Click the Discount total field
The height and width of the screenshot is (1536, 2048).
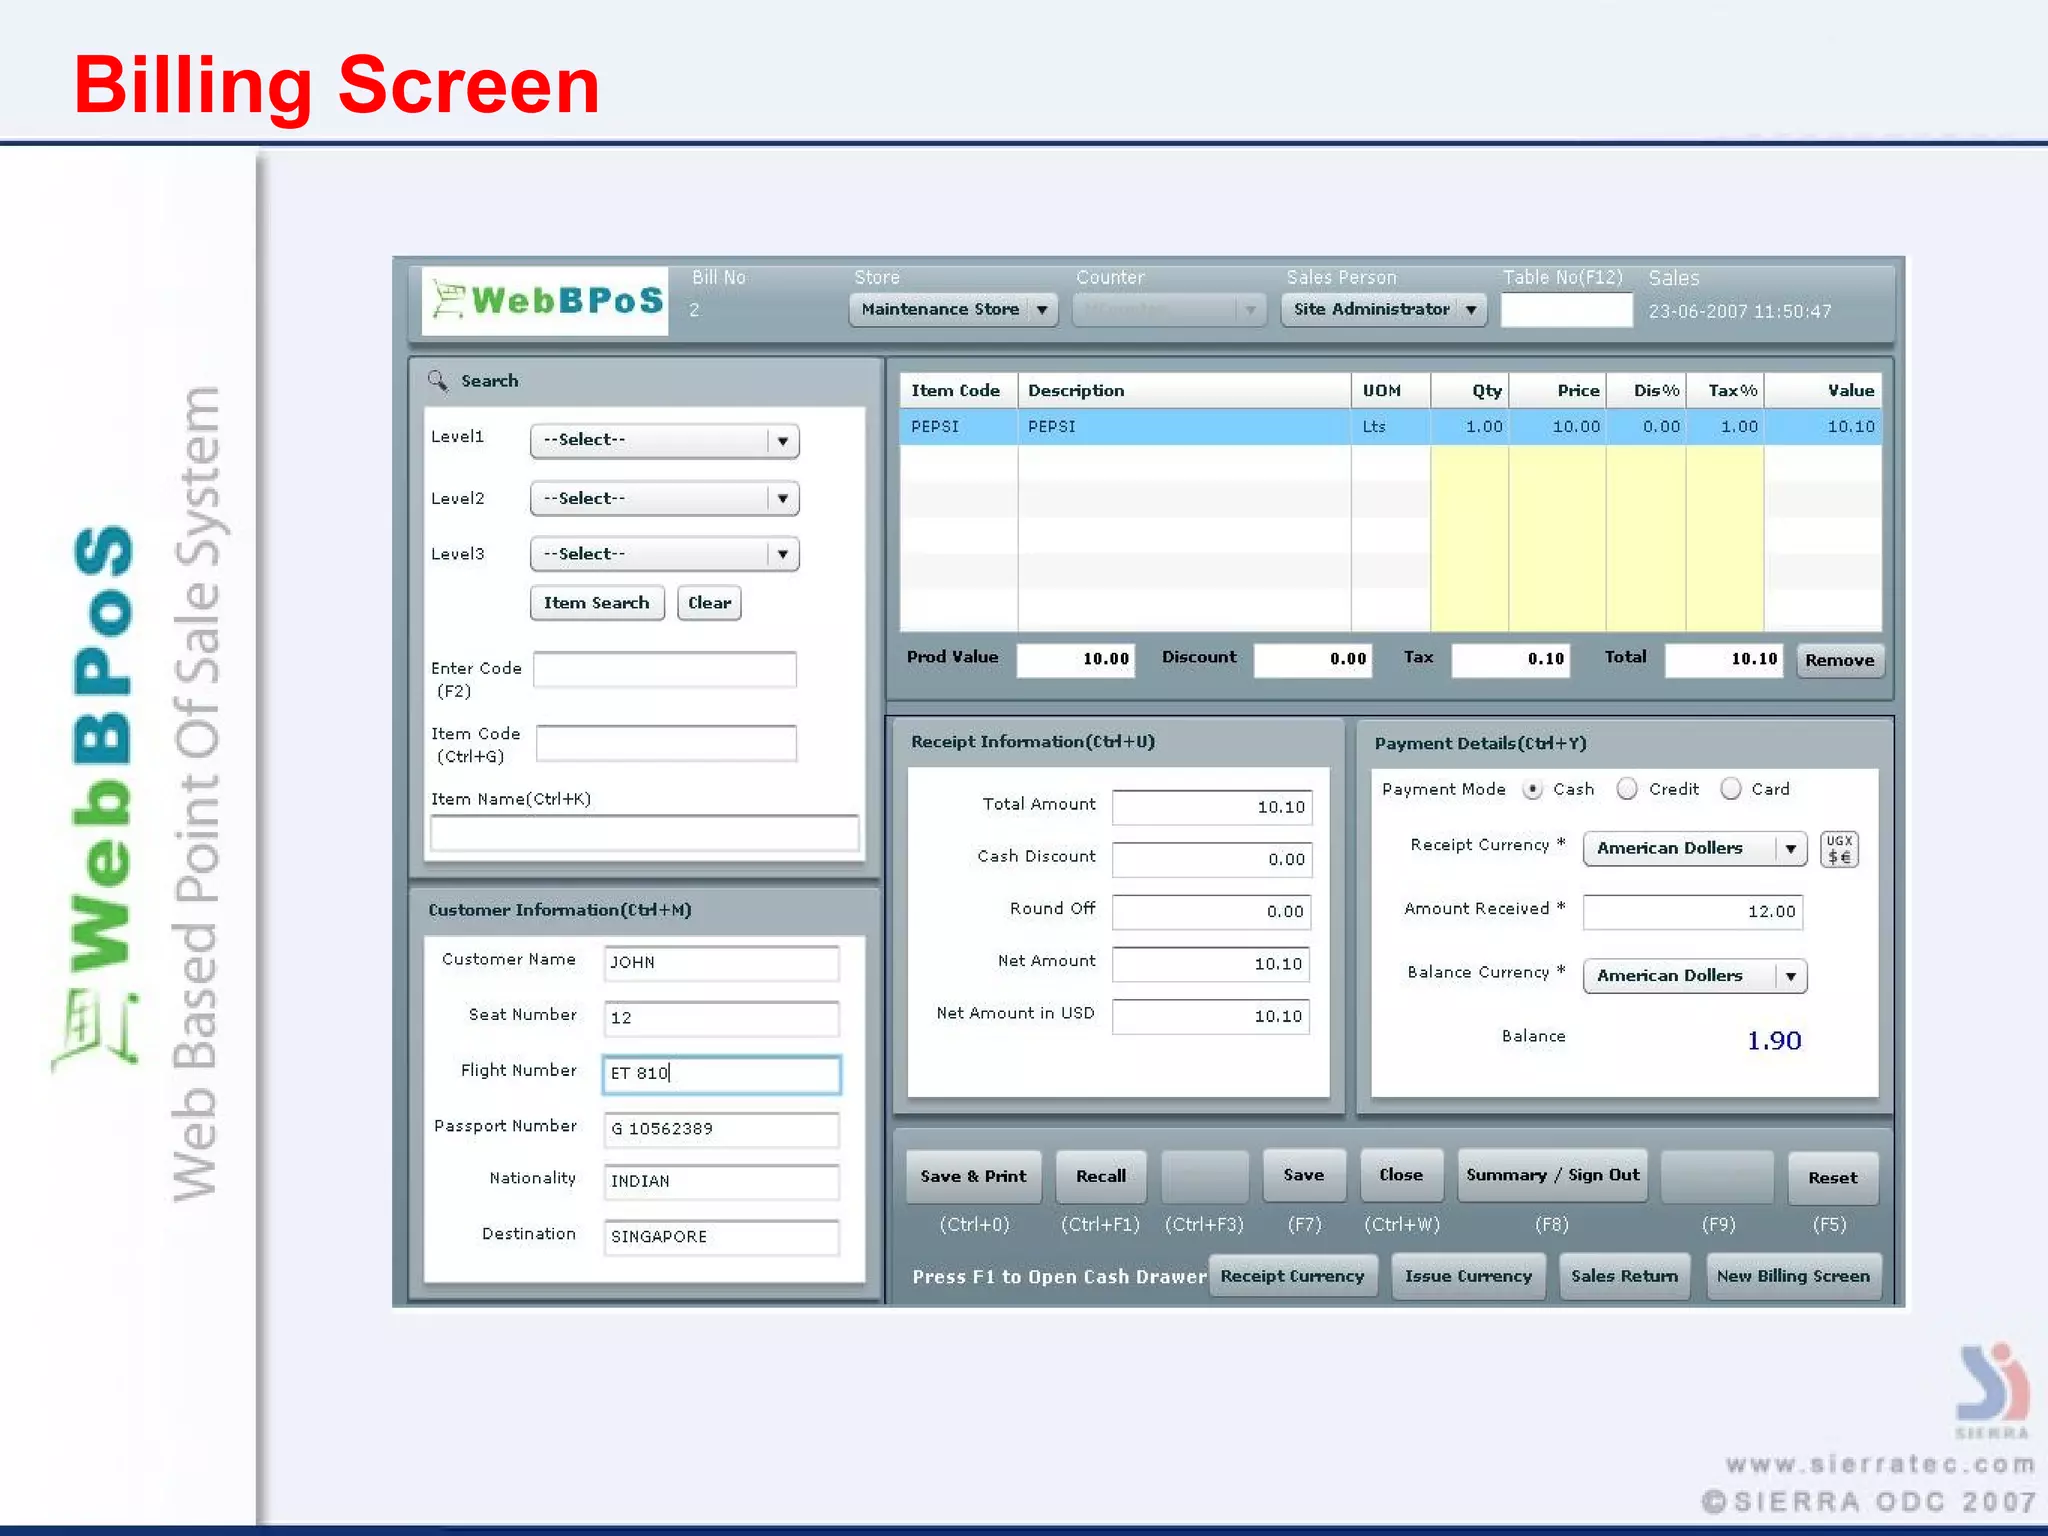point(1313,660)
